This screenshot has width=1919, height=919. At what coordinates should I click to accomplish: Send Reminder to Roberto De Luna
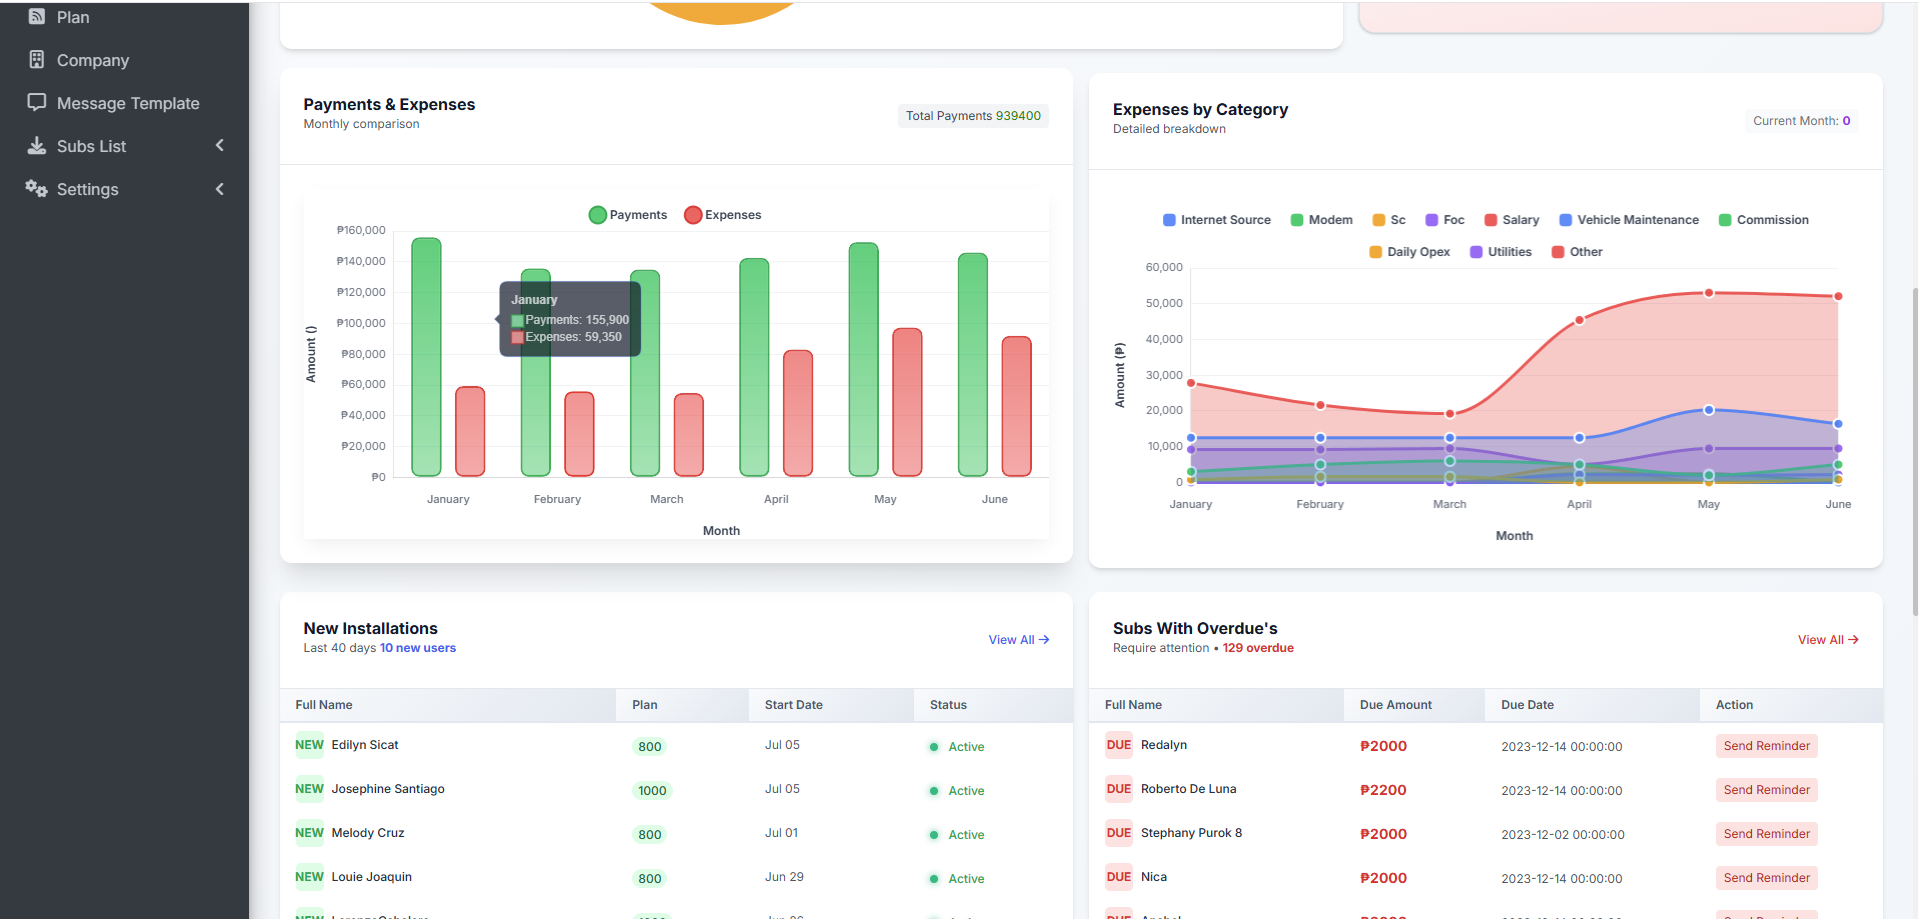1767,790
